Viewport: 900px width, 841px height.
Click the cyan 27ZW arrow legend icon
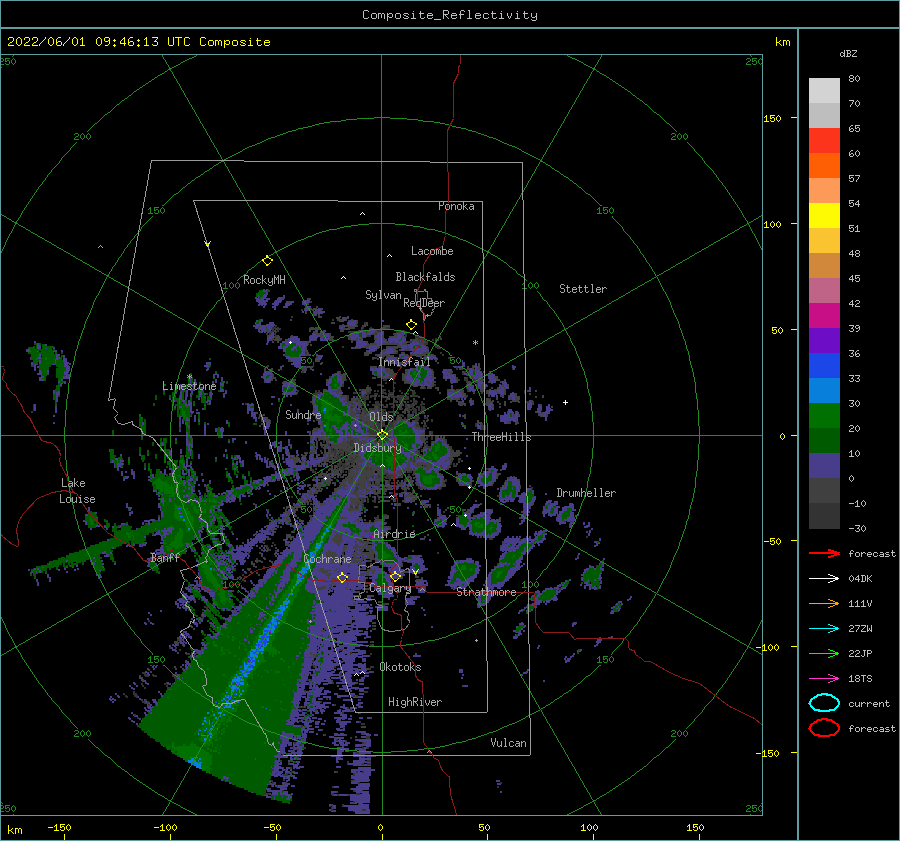pos(824,629)
